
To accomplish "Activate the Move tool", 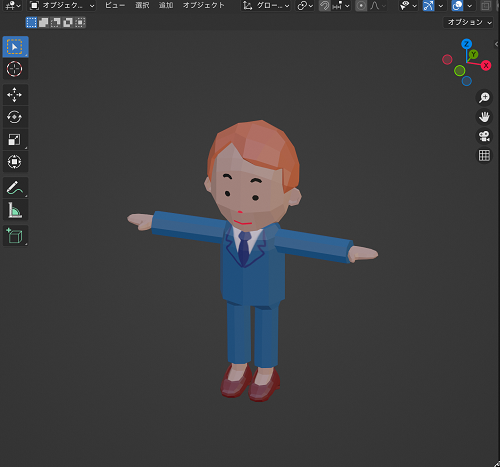I will point(15,95).
